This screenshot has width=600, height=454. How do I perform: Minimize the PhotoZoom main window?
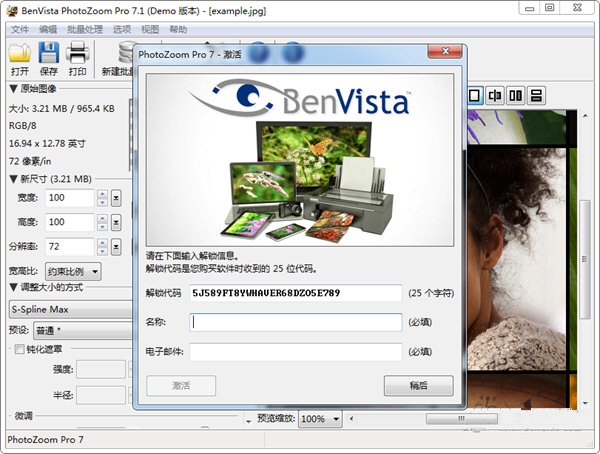tap(530, 8)
